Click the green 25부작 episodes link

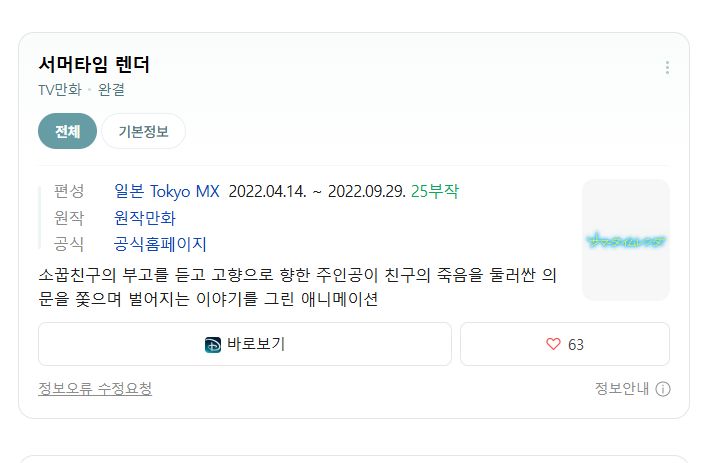click(435, 191)
